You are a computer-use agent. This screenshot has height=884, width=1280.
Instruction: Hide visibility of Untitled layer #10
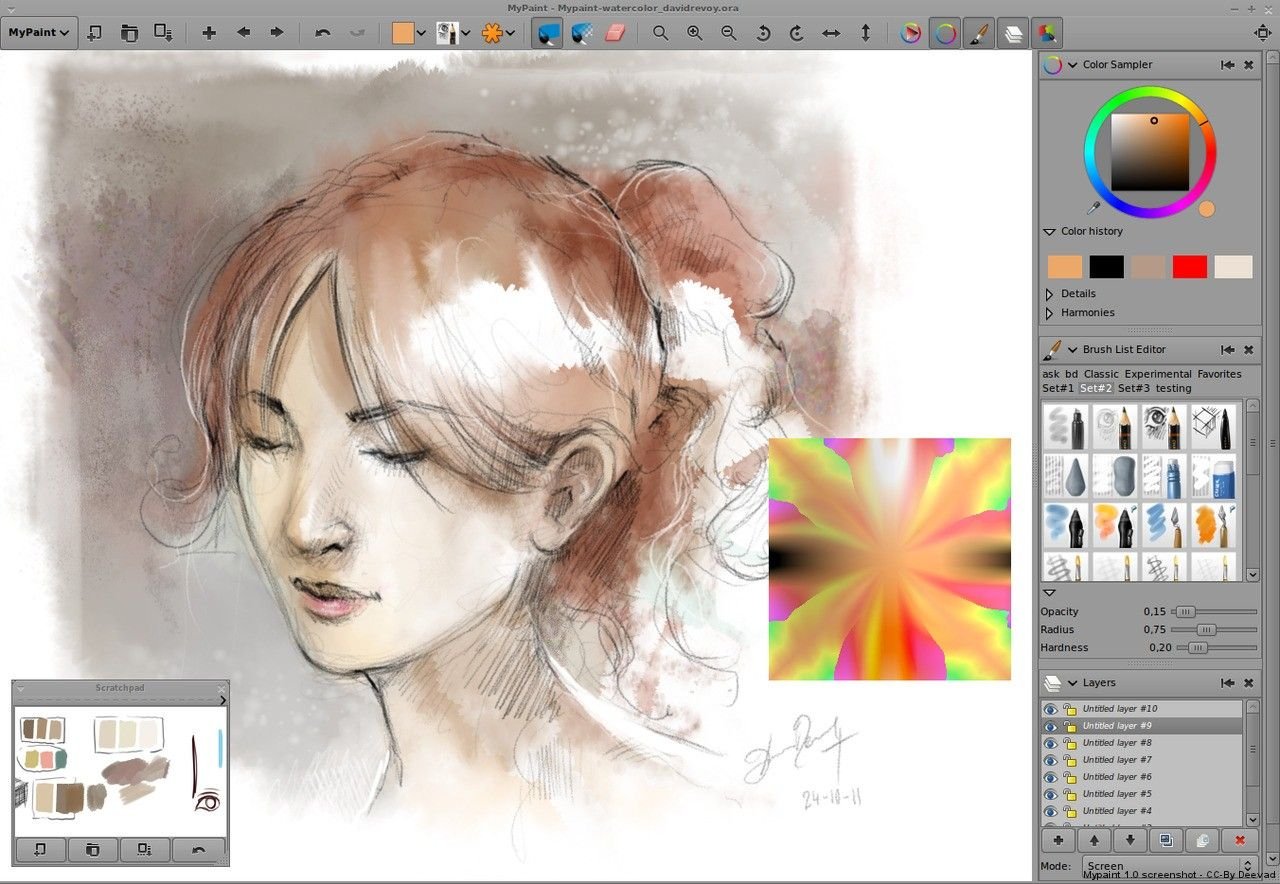[x=1052, y=708]
